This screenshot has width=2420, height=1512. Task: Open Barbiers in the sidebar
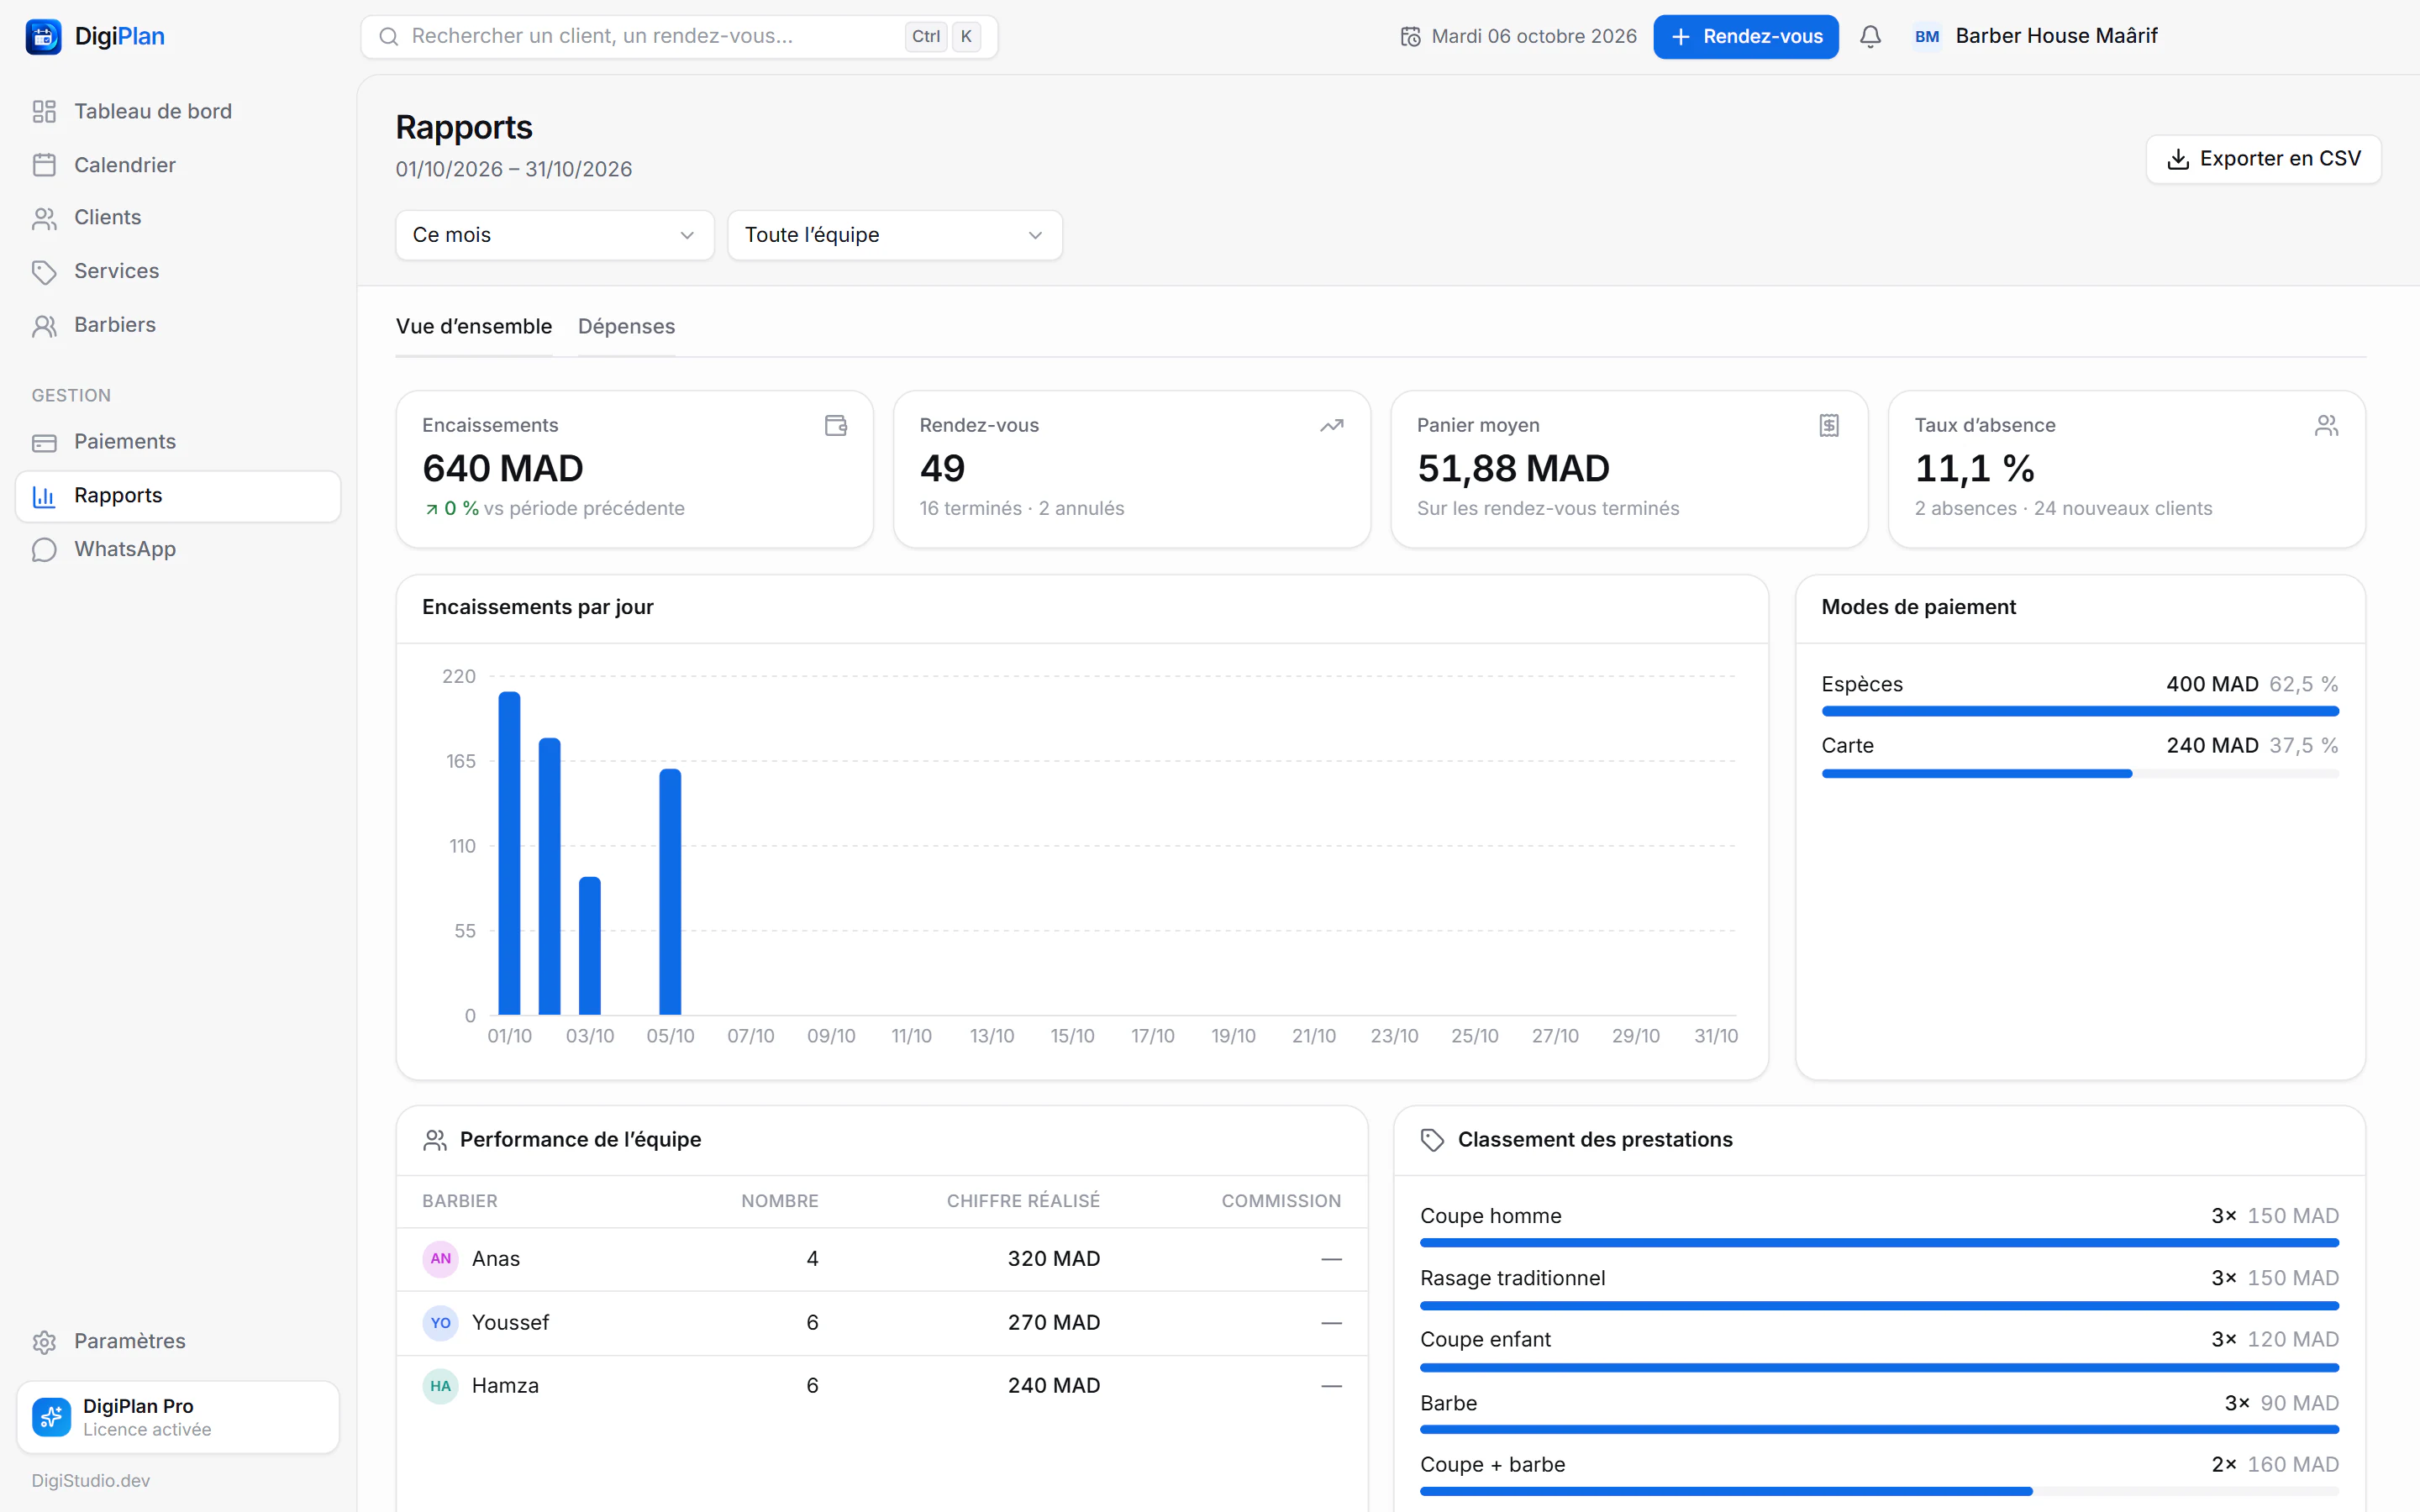tap(178, 325)
